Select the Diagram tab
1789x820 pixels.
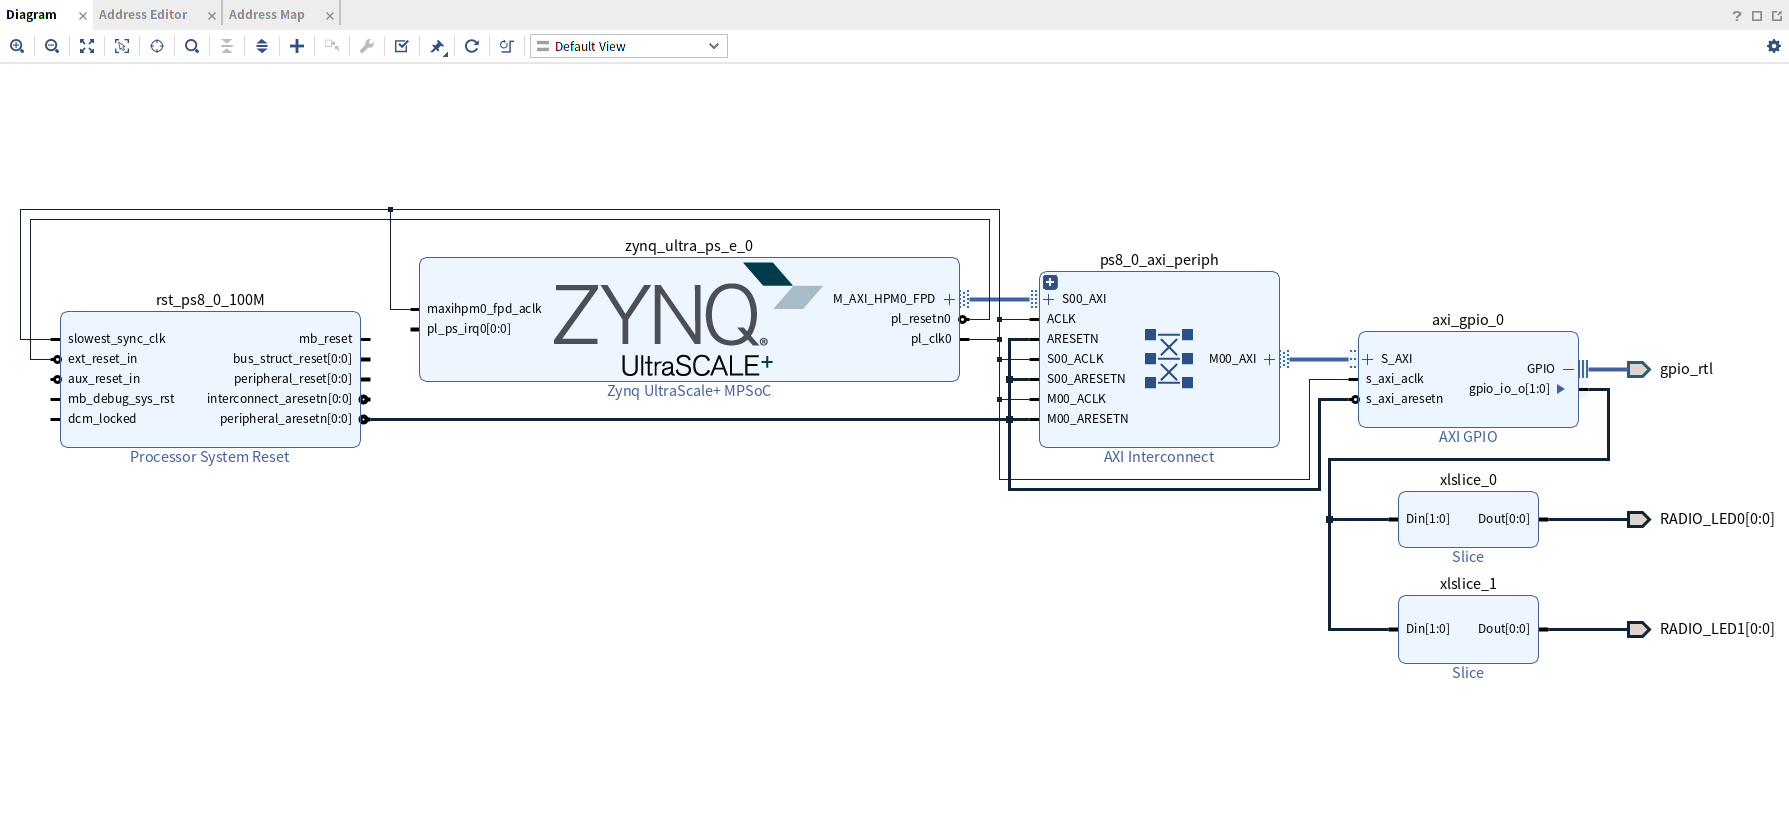click(x=32, y=15)
